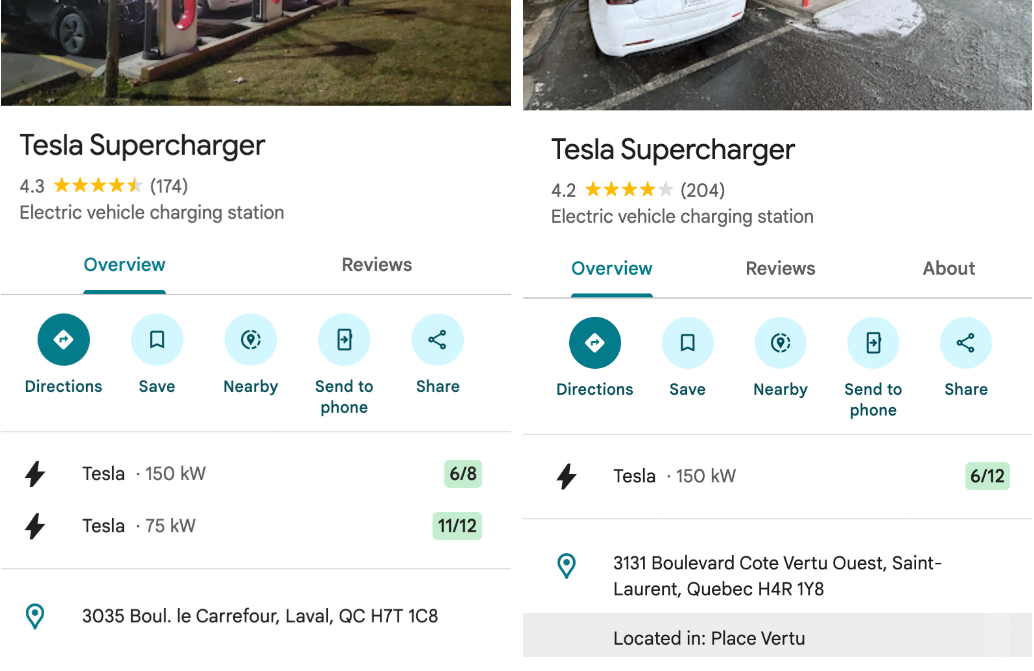Image resolution: width=1034 pixels, height=671 pixels.
Task: Search nearby the Saint-Laurent Supercharger
Action: coord(781,344)
